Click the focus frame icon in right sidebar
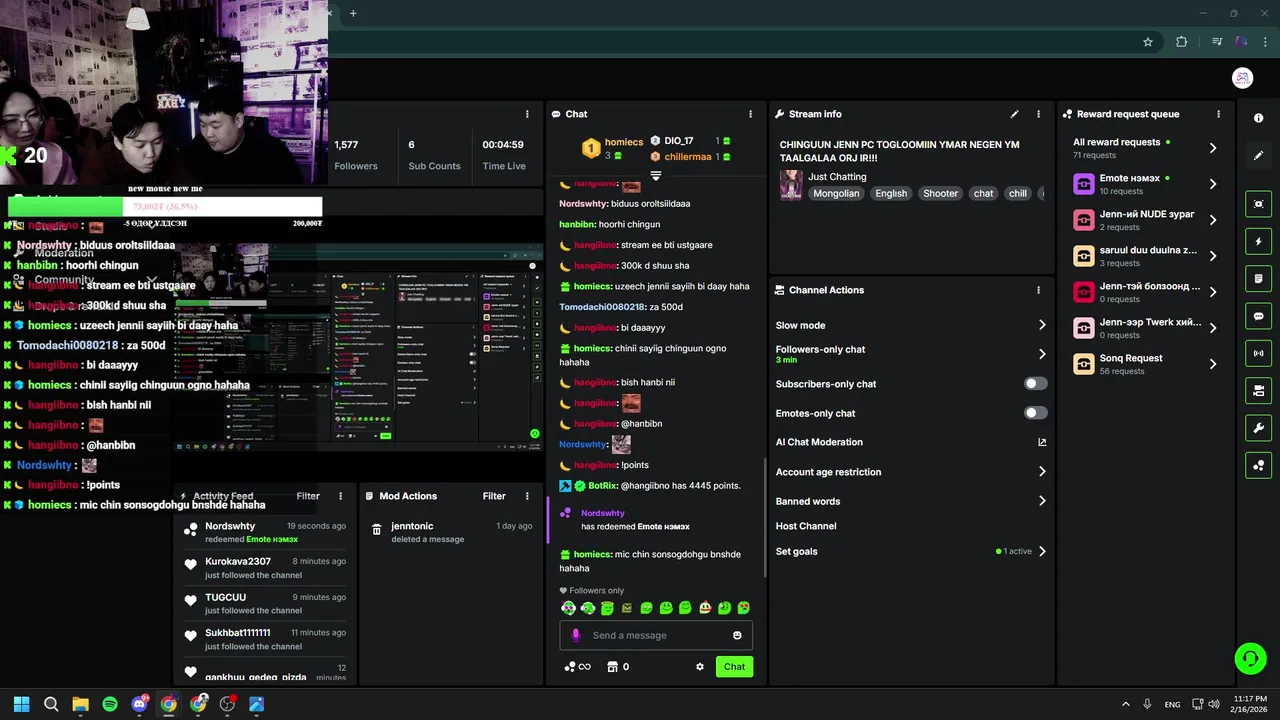The width and height of the screenshot is (1280, 720). pyautogui.click(x=1258, y=204)
